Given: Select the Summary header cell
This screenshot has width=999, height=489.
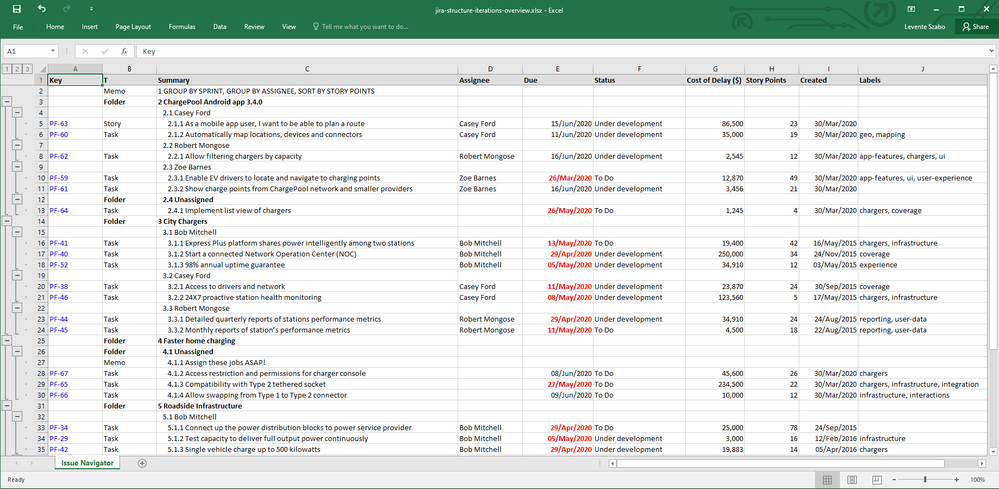Looking at the screenshot, I should coord(307,80).
